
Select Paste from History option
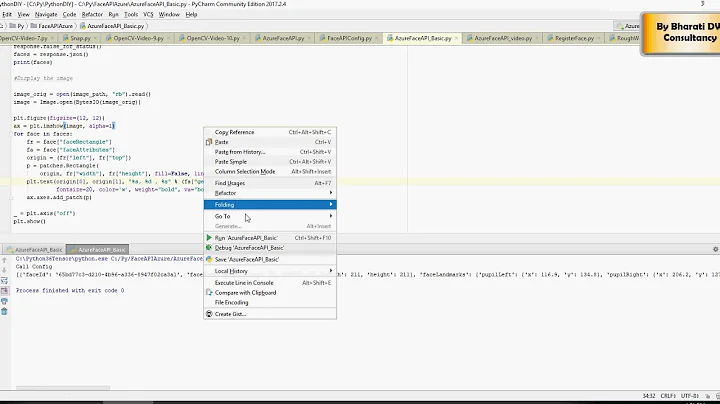[270, 152]
